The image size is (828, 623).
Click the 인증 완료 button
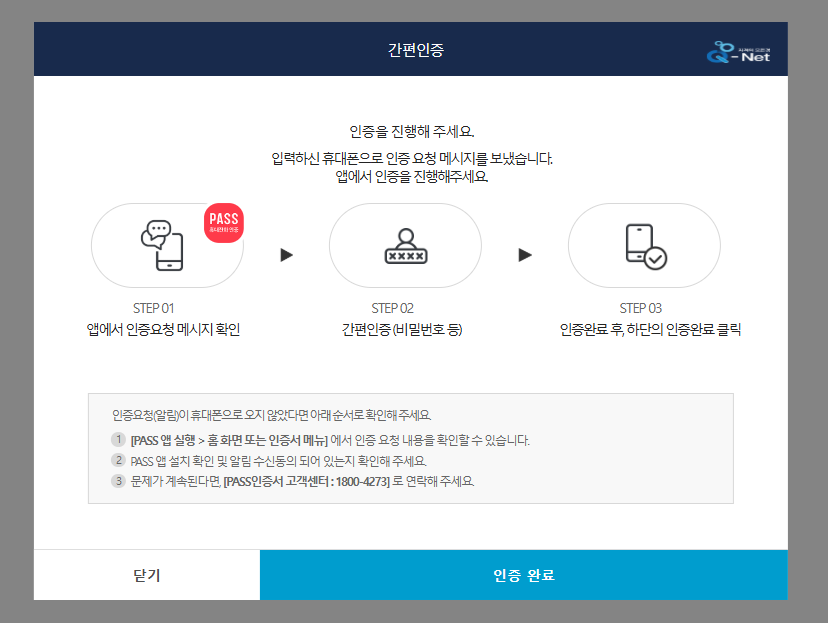[523, 574]
